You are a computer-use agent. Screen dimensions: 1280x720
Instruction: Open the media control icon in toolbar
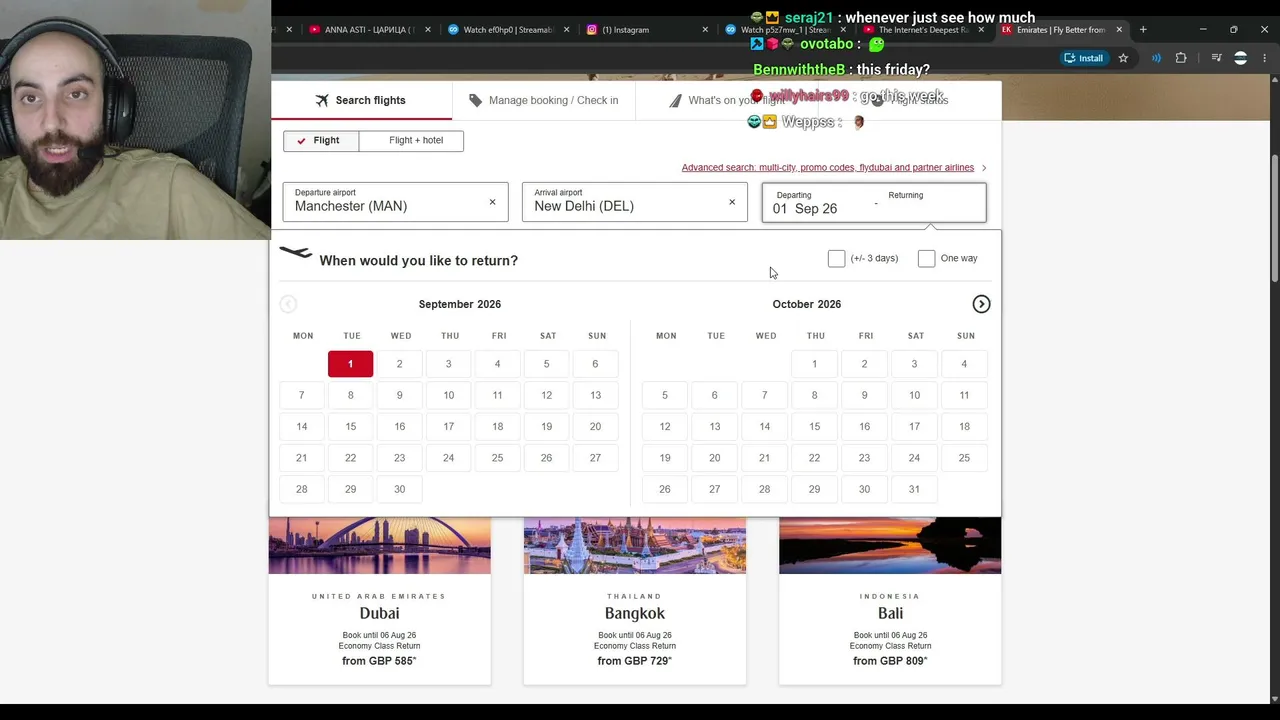click(x=1216, y=58)
